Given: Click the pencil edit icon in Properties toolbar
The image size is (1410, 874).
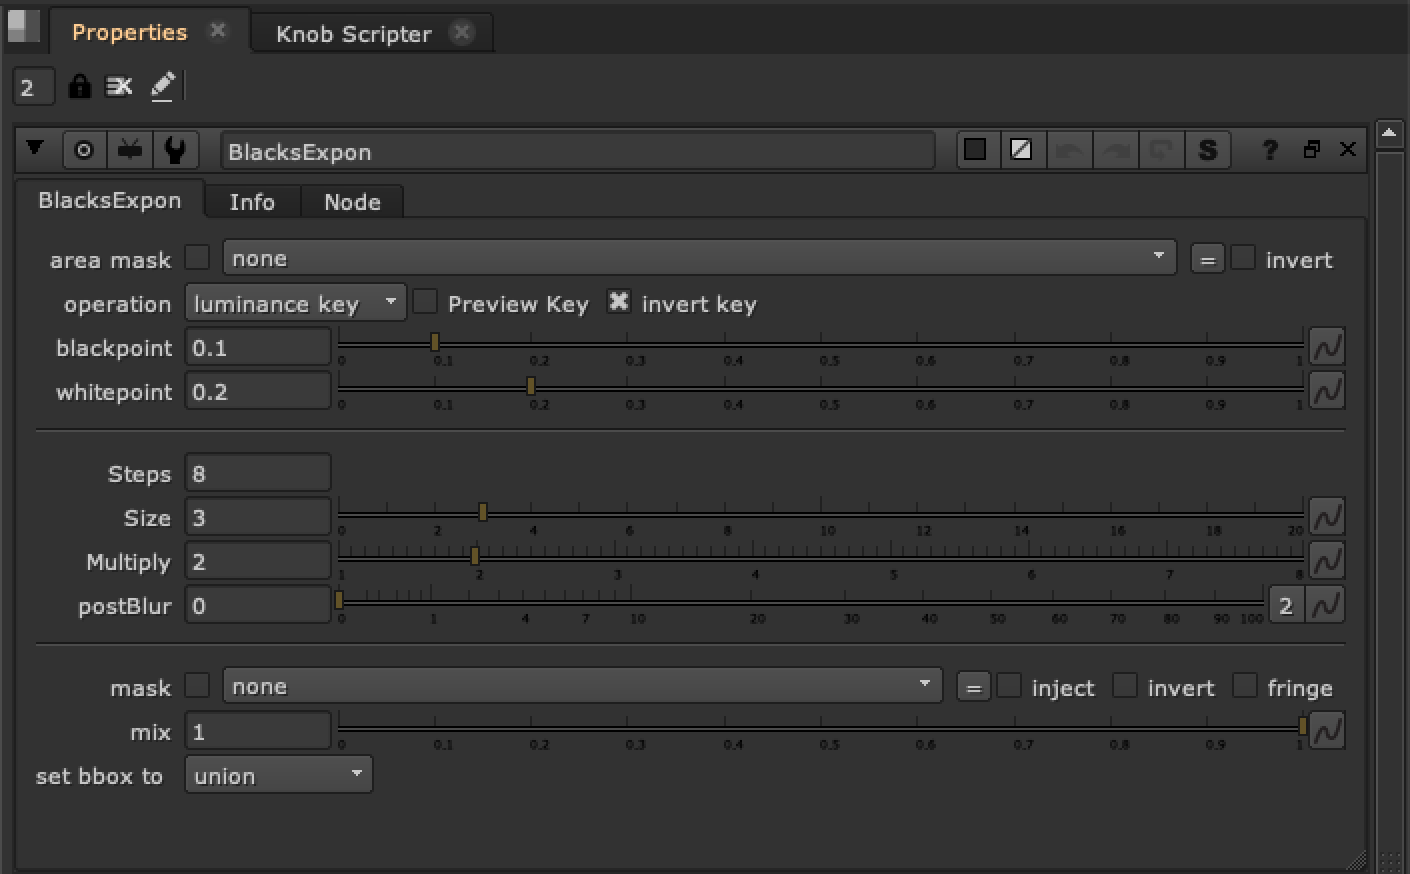Looking at the screenshot, I should pyautogui.click(x=162, y=87).
